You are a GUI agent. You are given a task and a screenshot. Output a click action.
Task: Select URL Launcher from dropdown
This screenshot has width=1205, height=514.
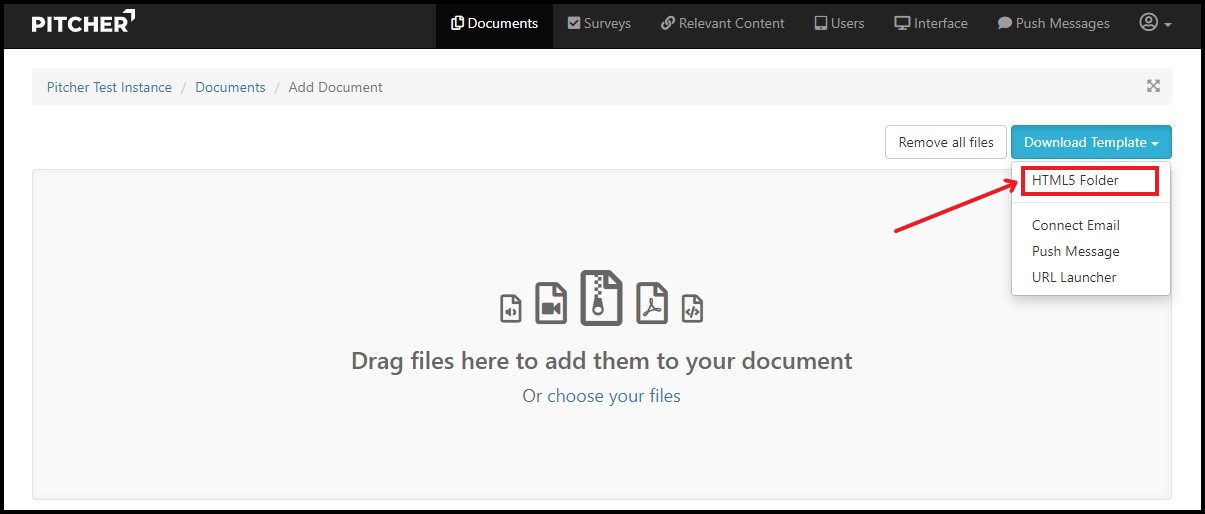(1073, 277)
